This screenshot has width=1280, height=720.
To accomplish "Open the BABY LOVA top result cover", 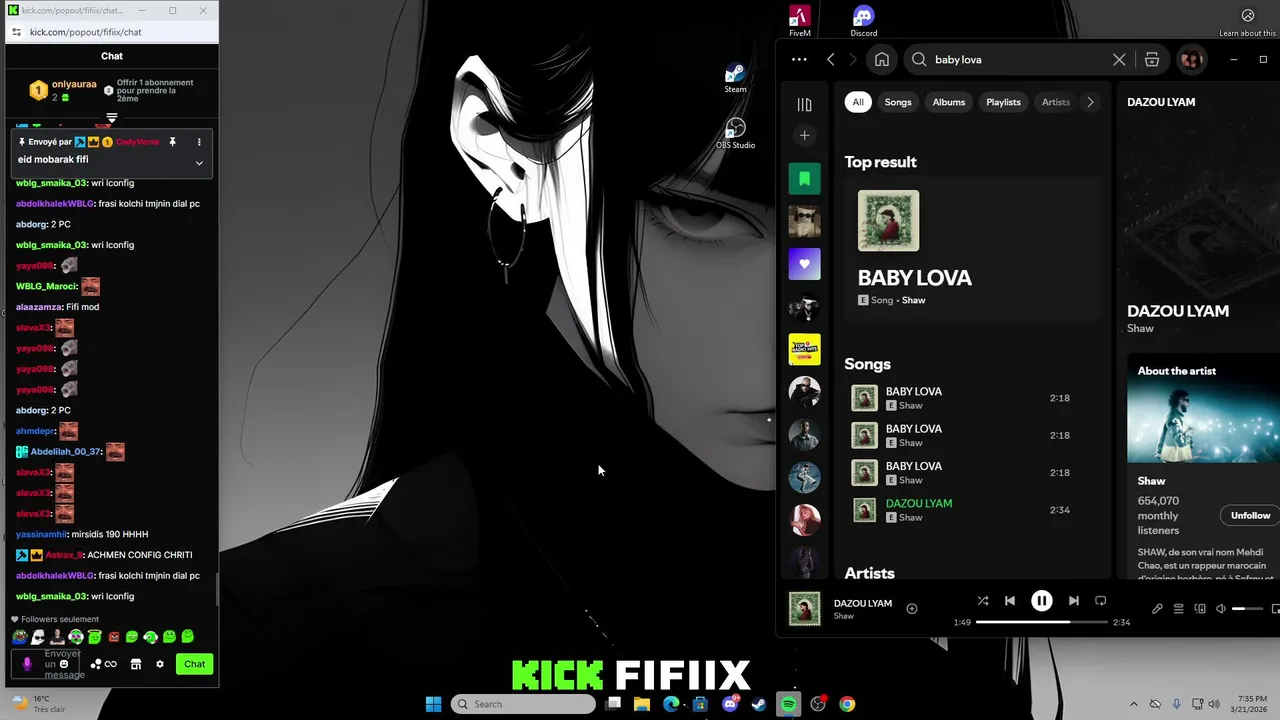I will tap(888, 221).
